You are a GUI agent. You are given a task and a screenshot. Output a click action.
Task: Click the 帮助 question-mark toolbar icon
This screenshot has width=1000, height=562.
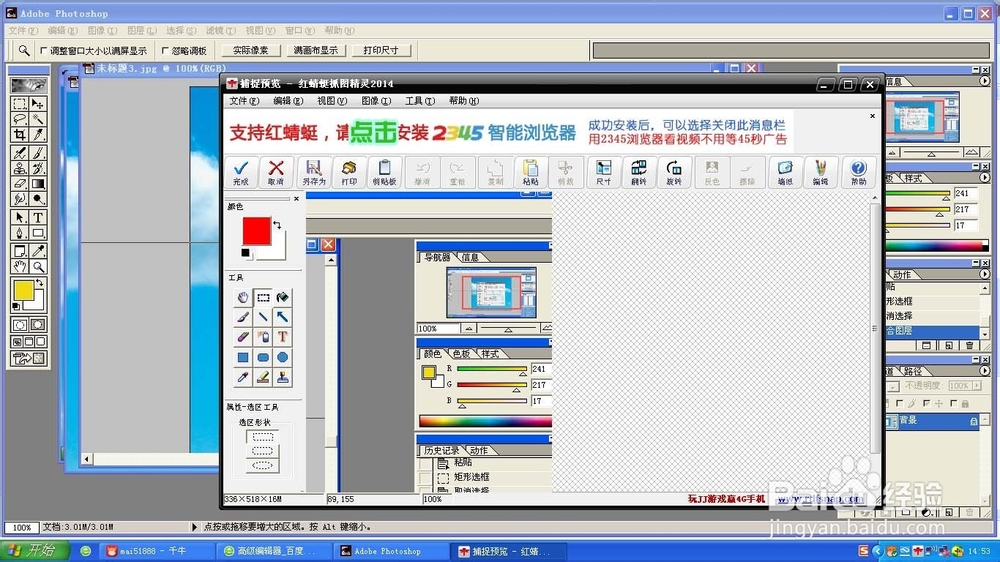click(x=858, y=172)
